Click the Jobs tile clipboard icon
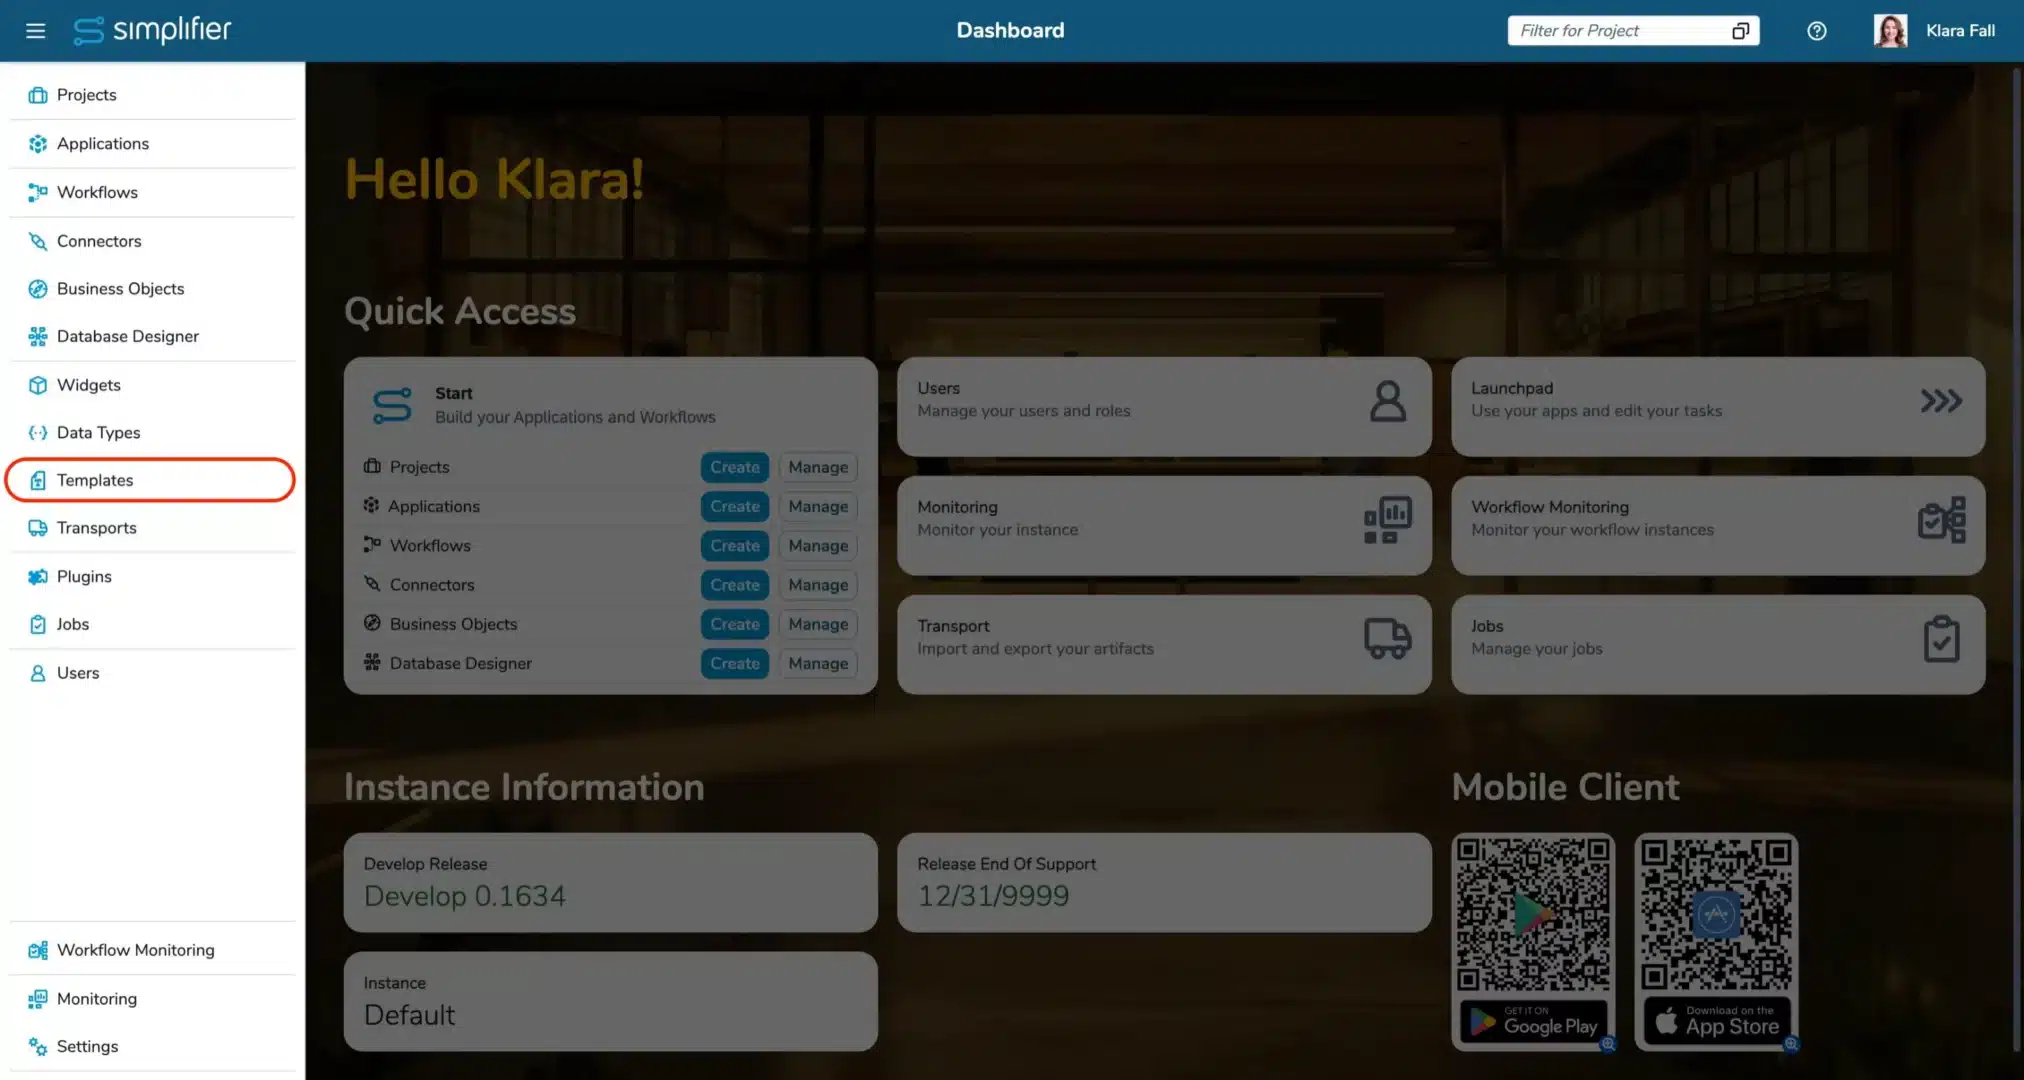 tap(1940, 638)
